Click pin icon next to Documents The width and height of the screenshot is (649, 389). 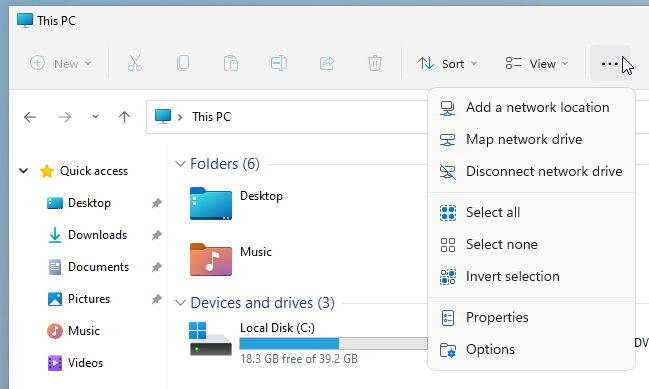156,267
